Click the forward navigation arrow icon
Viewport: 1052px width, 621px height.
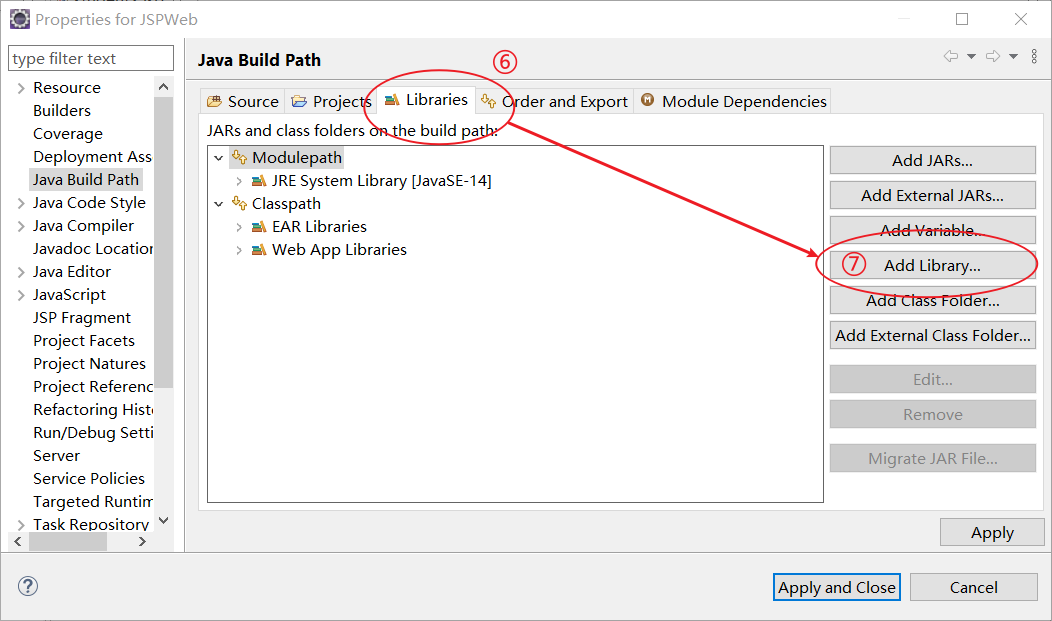tap(992, 57)
